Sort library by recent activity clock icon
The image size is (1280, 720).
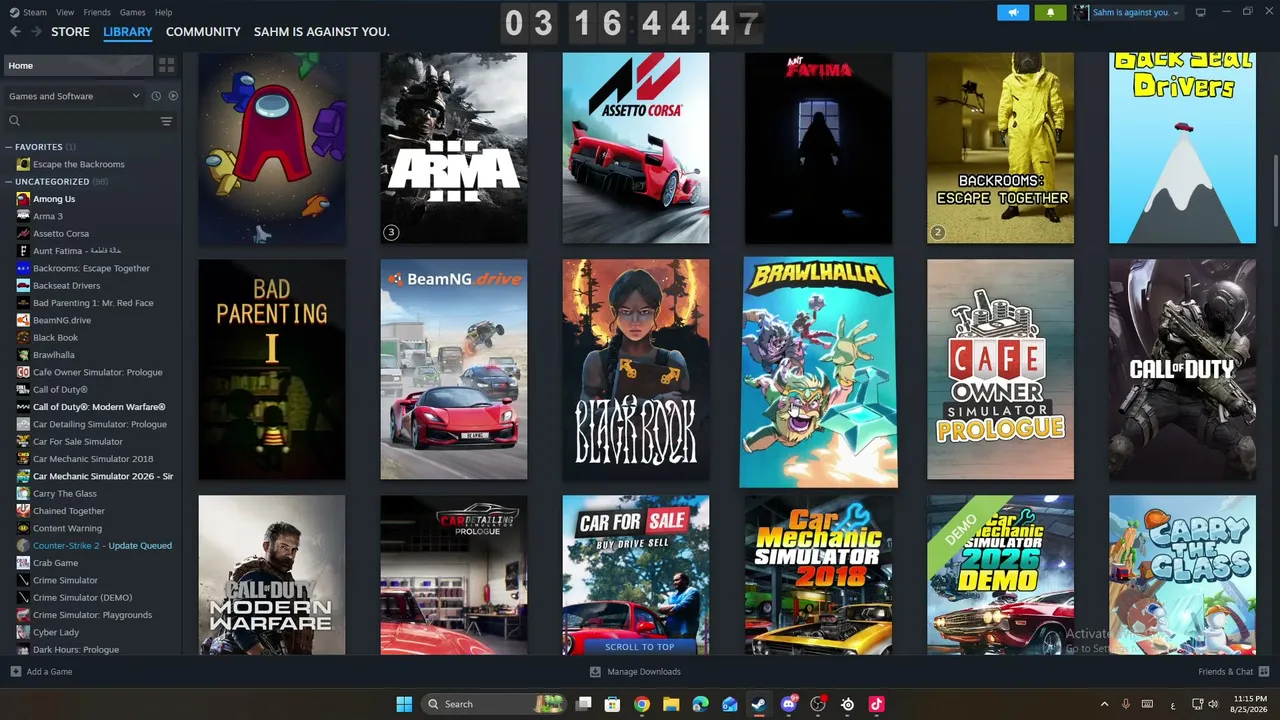156,96
